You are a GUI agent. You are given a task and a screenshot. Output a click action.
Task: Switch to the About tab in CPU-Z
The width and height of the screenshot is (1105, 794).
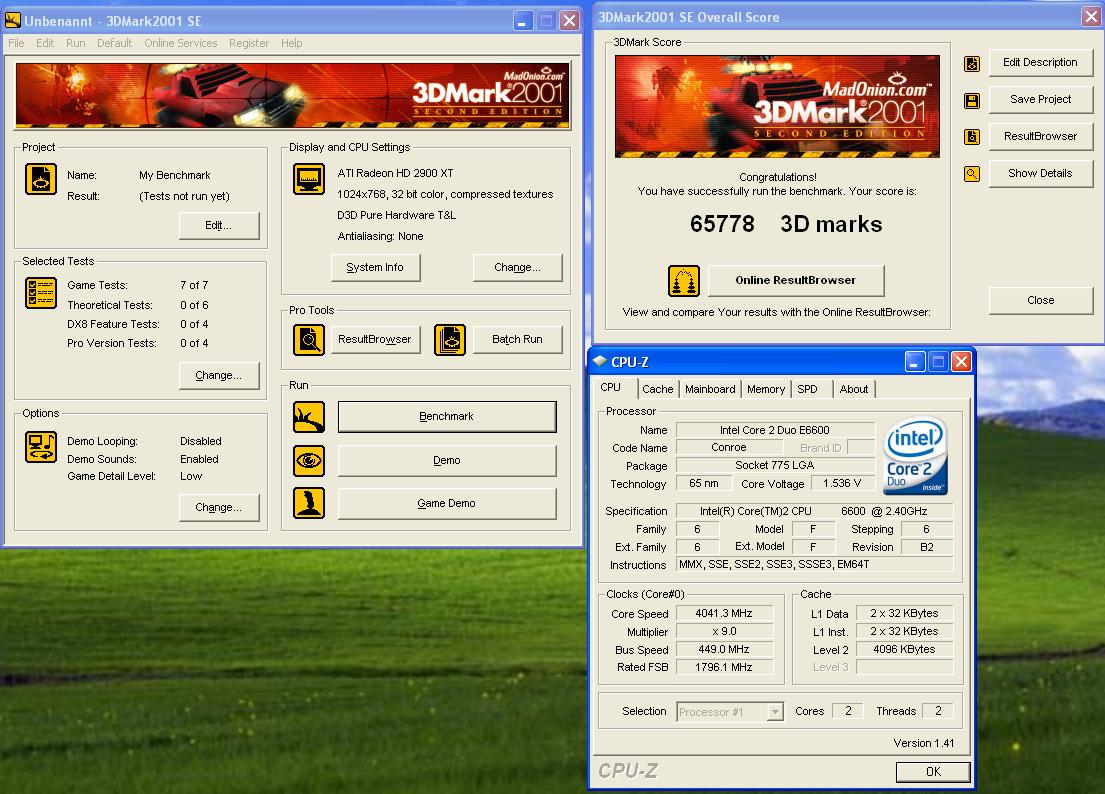click(853, 389)
